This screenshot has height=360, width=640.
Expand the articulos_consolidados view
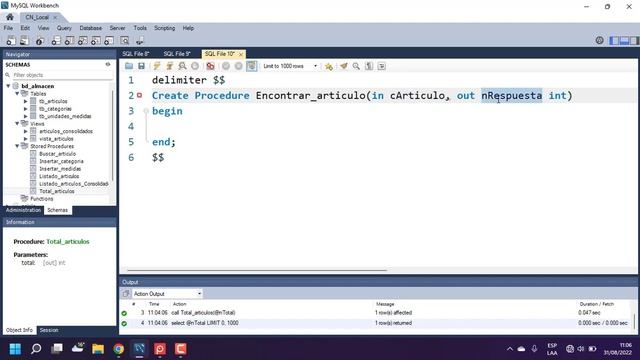25,131
